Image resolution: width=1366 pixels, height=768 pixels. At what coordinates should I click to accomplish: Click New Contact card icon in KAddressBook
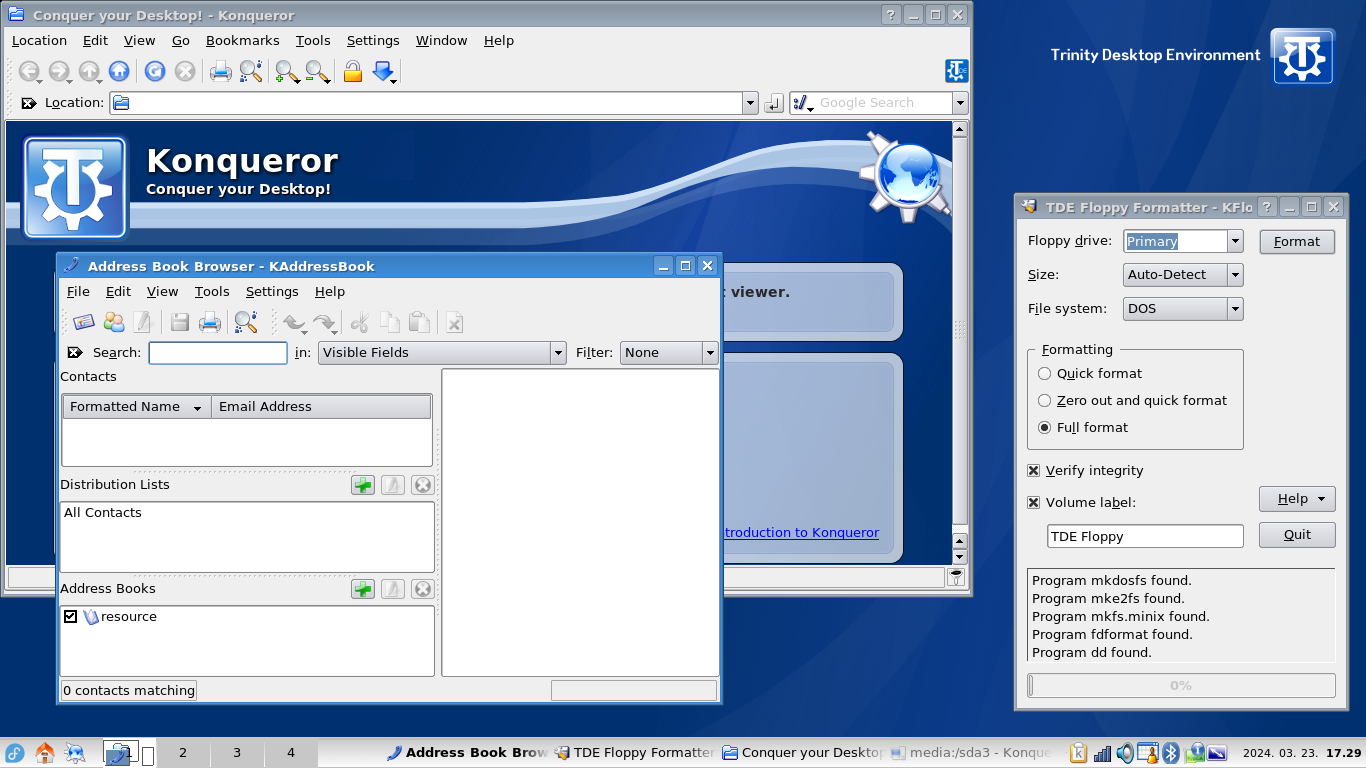click(83, 322)
